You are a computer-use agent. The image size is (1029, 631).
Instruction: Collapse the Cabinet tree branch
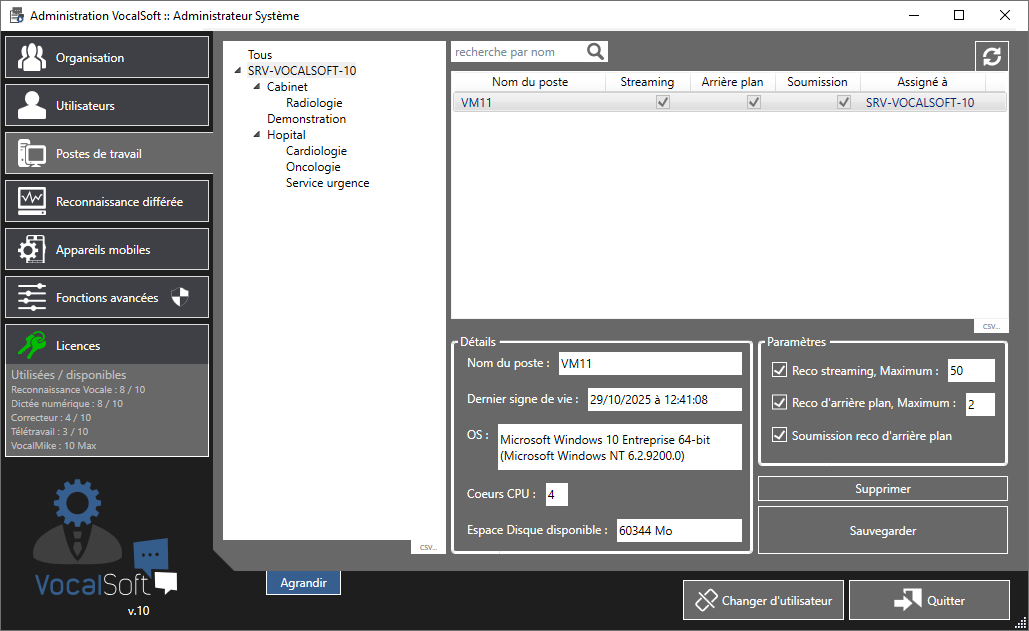click(257, 87)
